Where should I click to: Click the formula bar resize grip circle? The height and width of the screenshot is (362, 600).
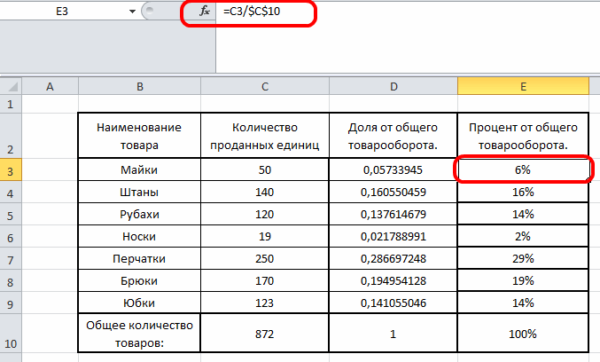tap(149, 10)
